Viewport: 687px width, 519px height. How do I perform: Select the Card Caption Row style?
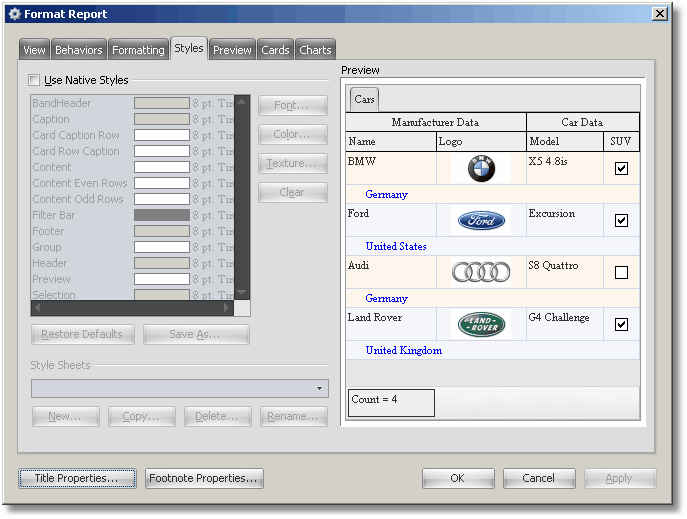pyautogui.click(x=133, y=135)
